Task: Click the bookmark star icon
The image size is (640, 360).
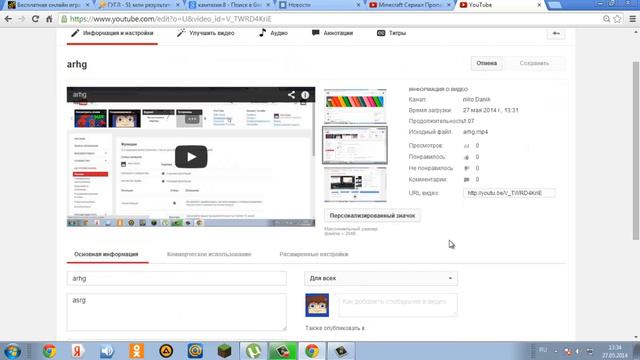Action: pyautogui.click(x=617, y=19)
